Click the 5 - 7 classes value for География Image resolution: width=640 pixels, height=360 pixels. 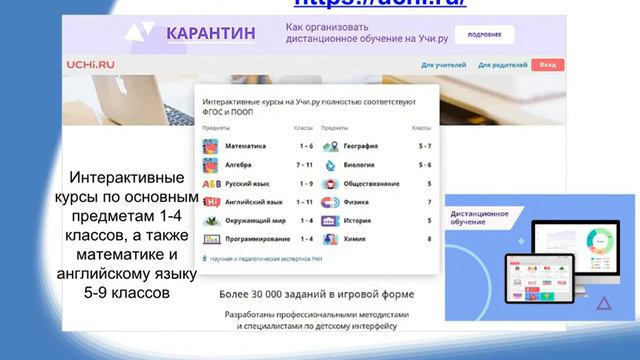[425, 146]
